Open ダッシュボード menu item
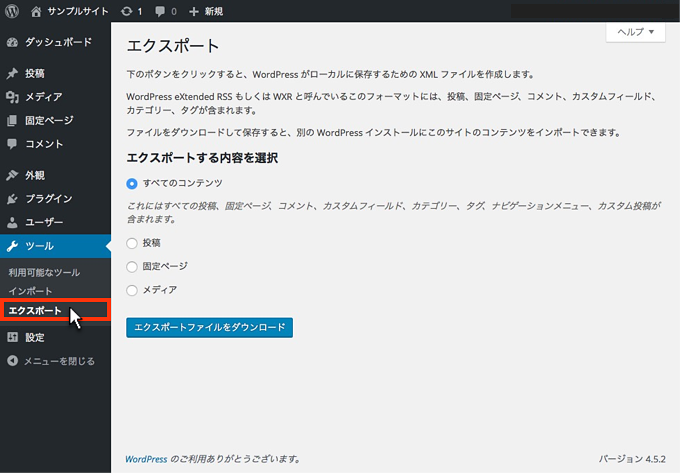Image resolution: width=680 pixels, height=473 pixels. tap(58, 42)
